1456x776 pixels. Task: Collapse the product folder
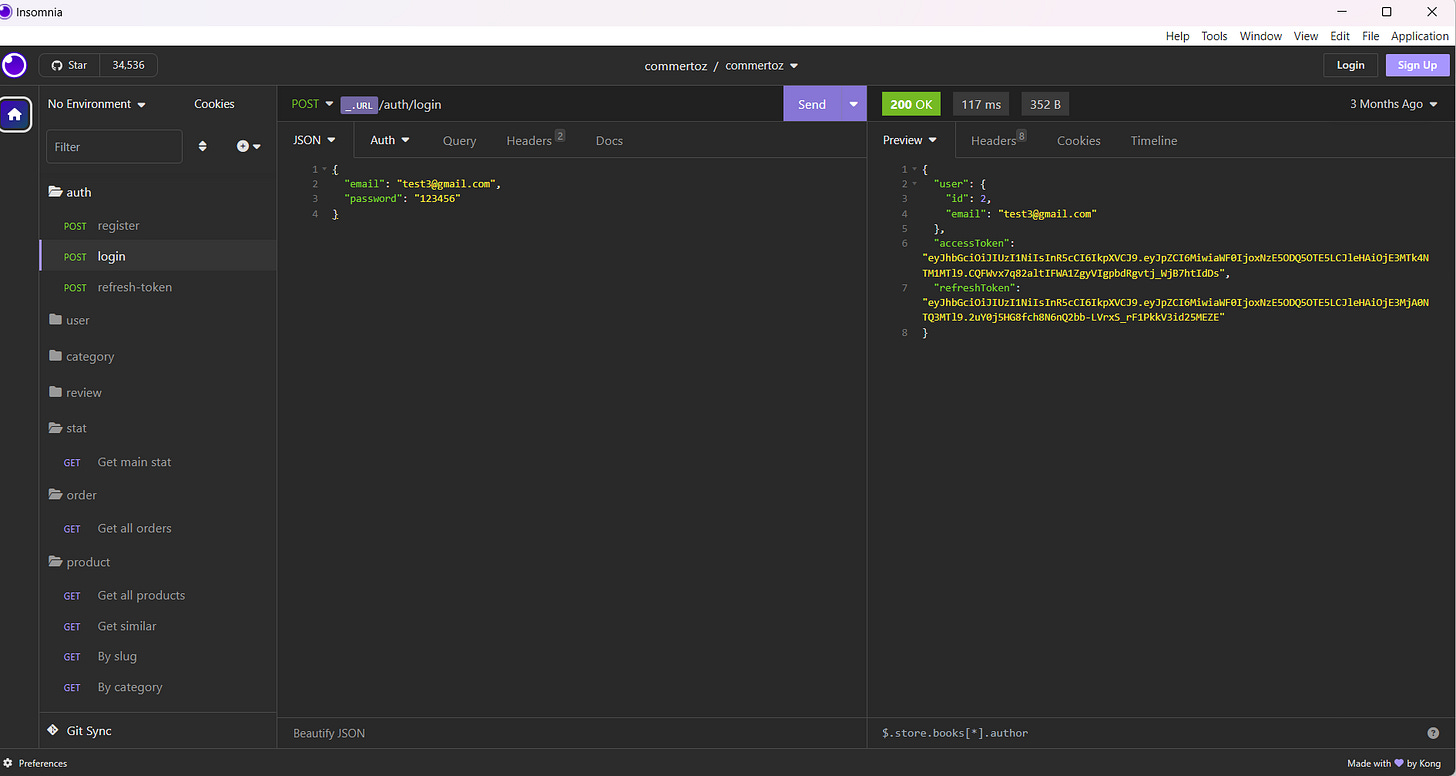[x=158, y=562]
